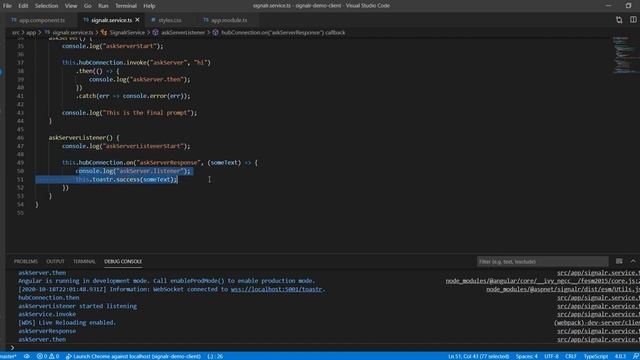Select the Debug Console panel tab
Image resolution: width=640 pixels, height=360 pixels.
click(123, 261)
